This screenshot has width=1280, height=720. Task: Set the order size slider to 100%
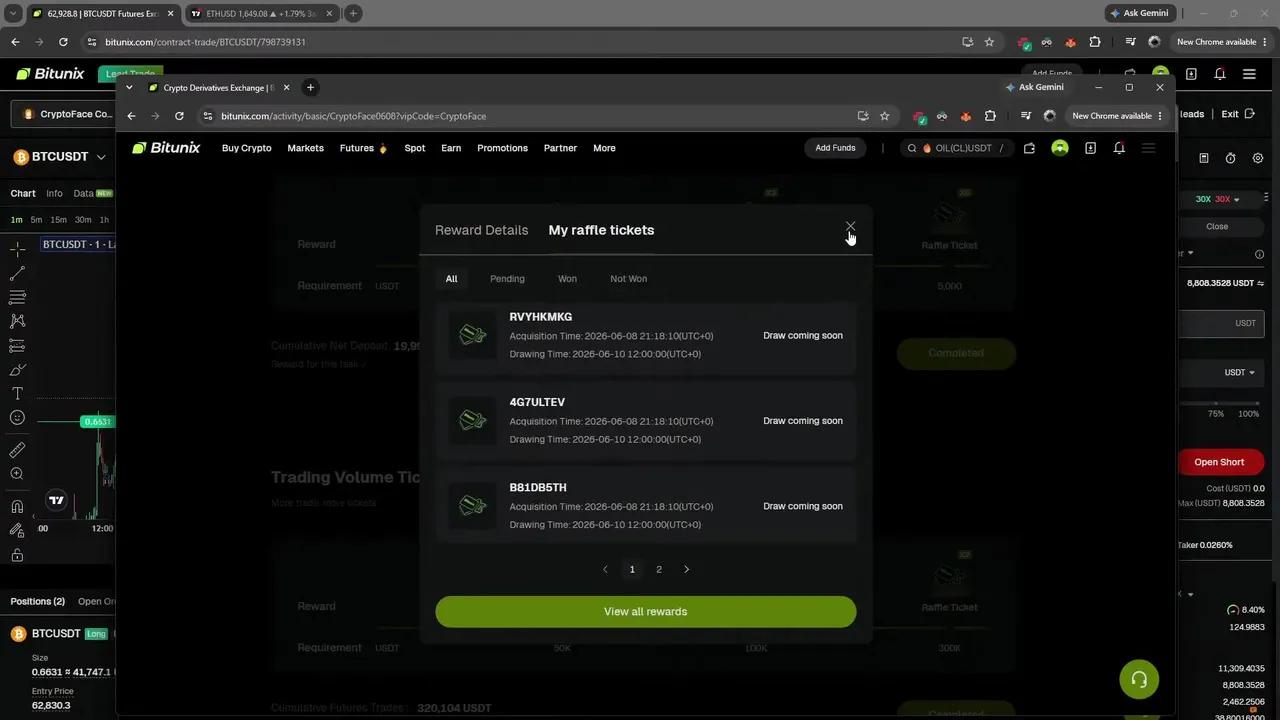[x=1248, y=414]
